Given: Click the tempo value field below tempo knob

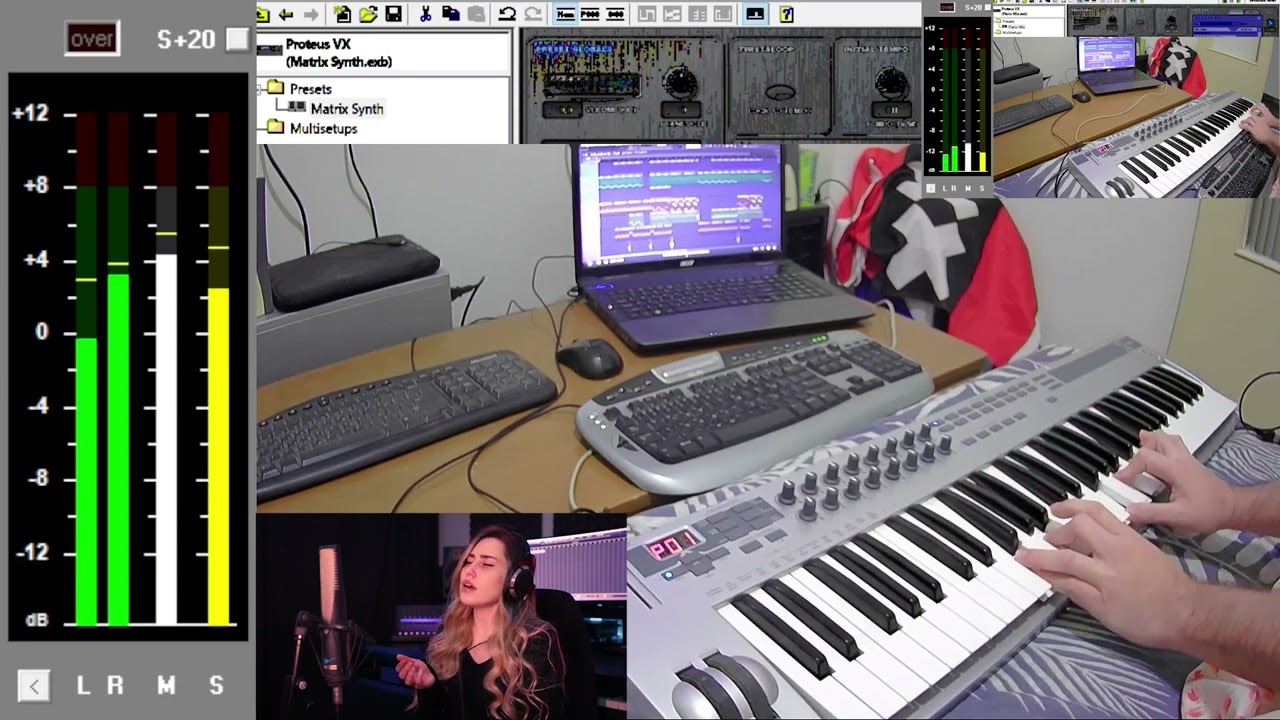Looking at the screenshot, I should pos(892,110).
